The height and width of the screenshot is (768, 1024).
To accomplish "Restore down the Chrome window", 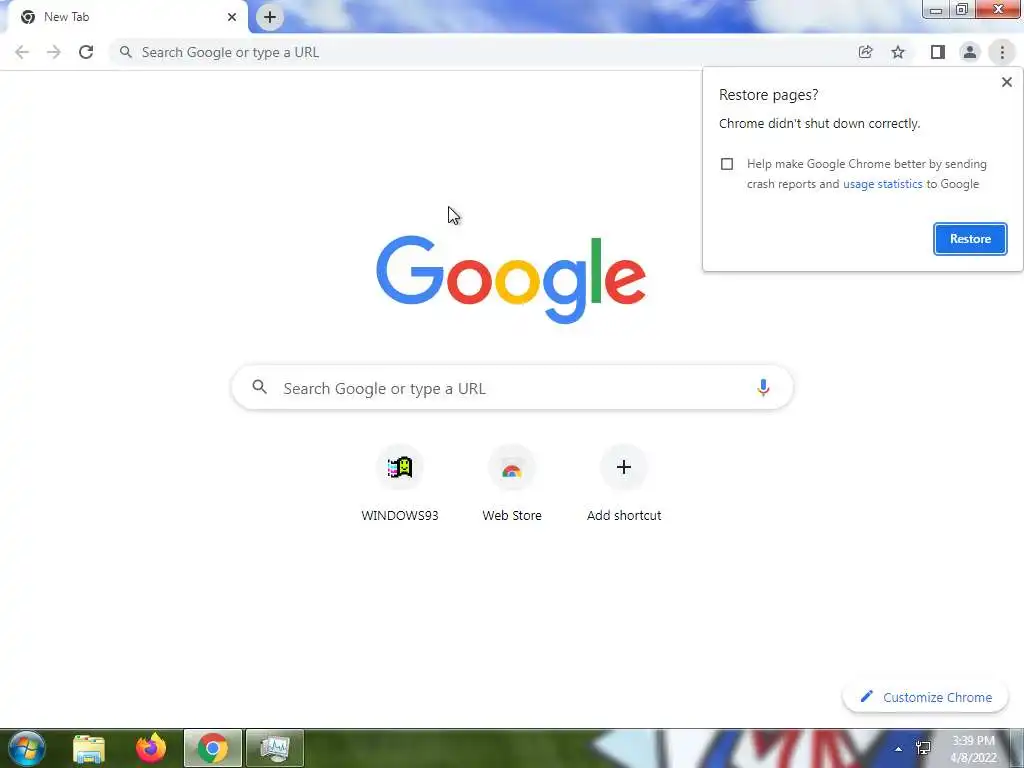I will point(961,9).
